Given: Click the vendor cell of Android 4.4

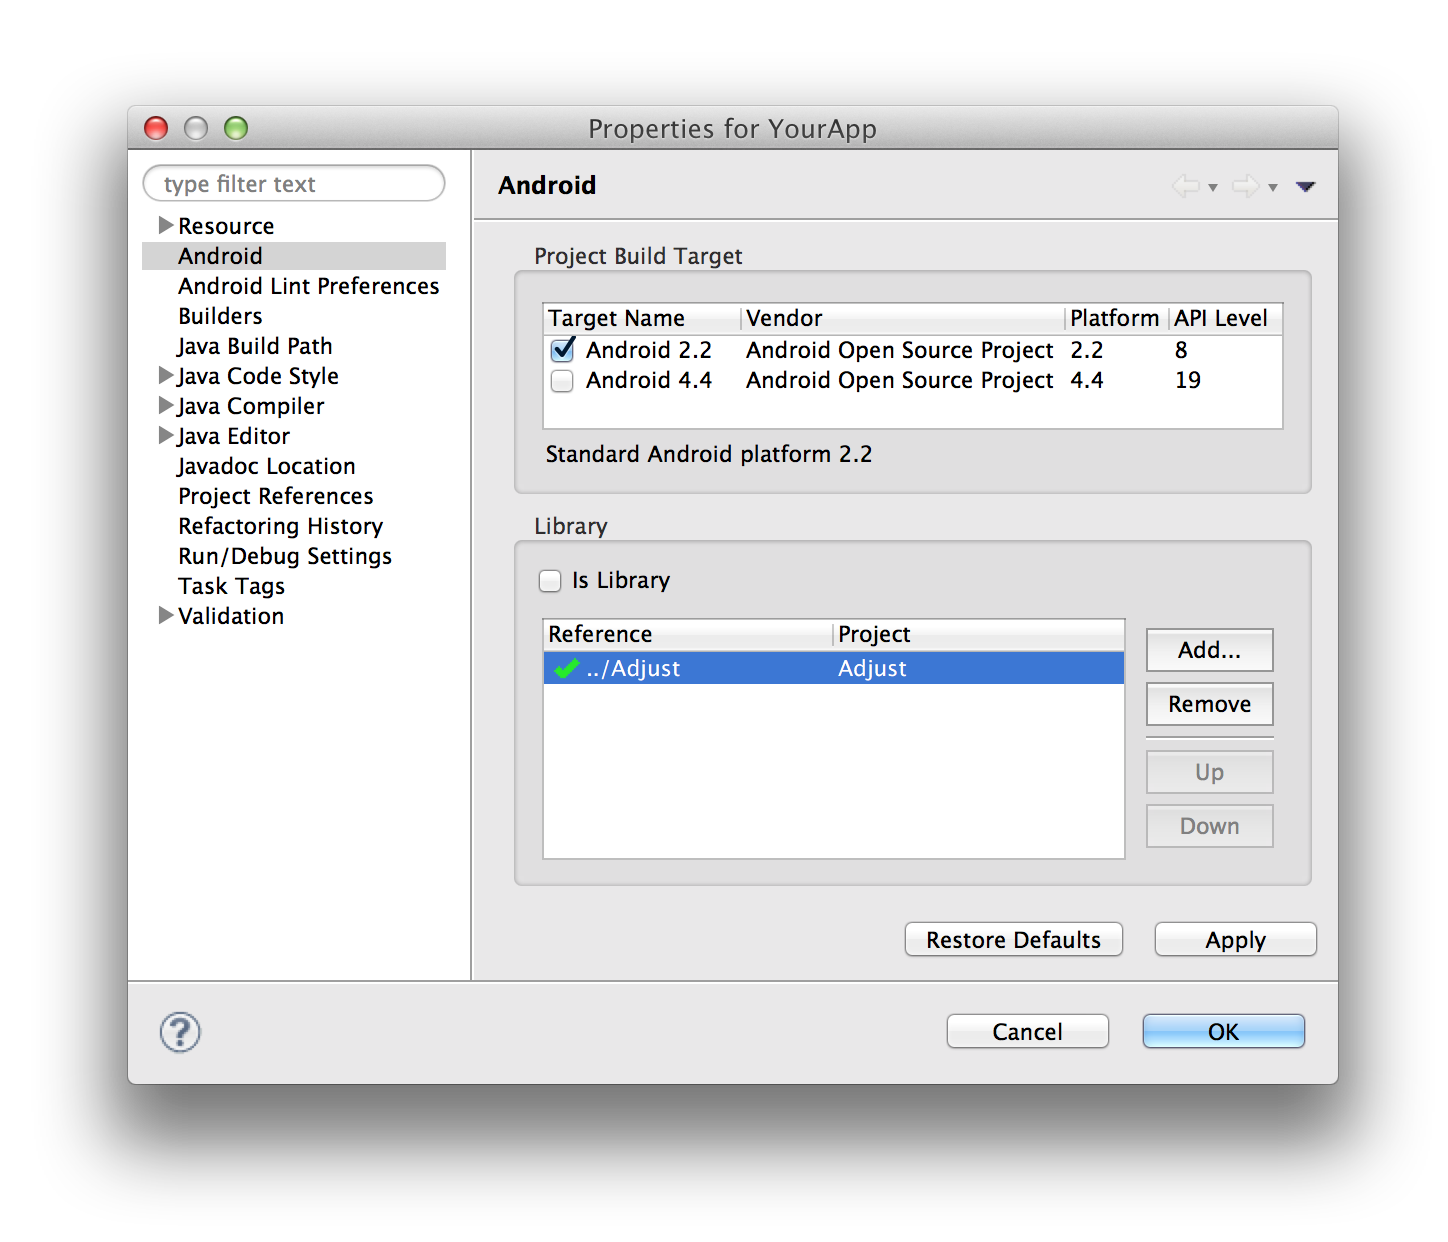Looking at the screenshot, I should point(900,381).
